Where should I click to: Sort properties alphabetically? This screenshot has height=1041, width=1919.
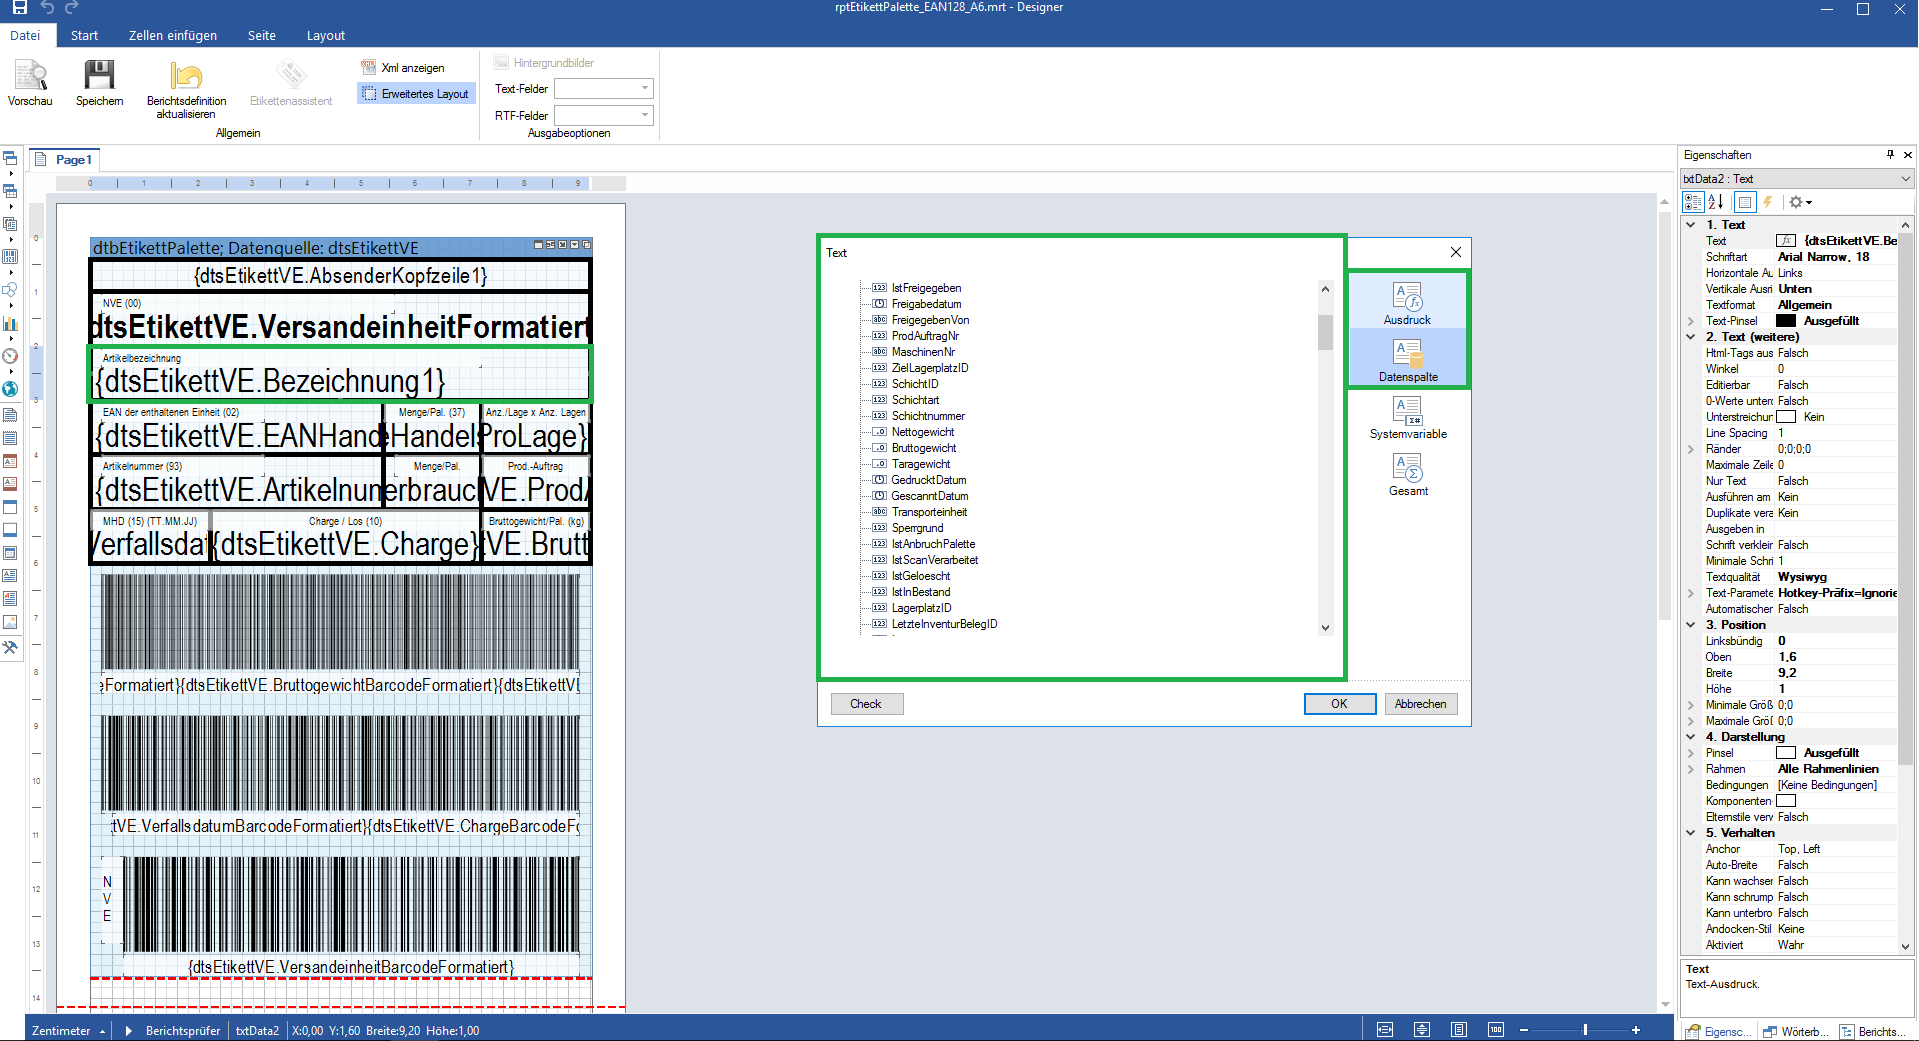(x=1716, y=202)
